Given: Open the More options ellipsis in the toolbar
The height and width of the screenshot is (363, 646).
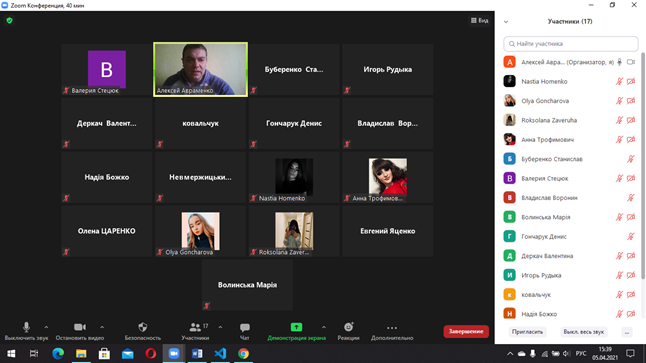Looking at the screenshot, I should [392, 328].
